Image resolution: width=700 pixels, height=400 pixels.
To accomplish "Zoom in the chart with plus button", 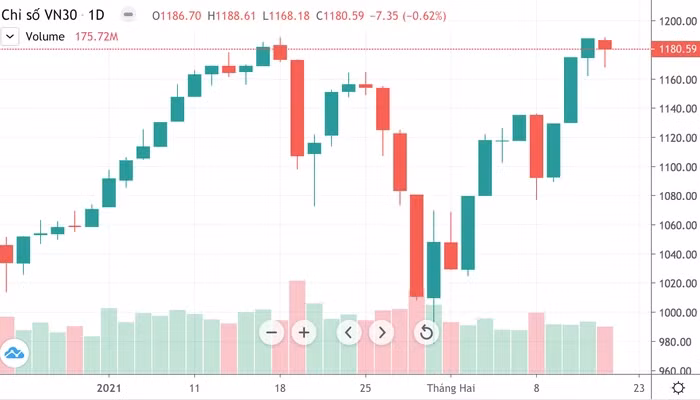I will click(305, 333).
